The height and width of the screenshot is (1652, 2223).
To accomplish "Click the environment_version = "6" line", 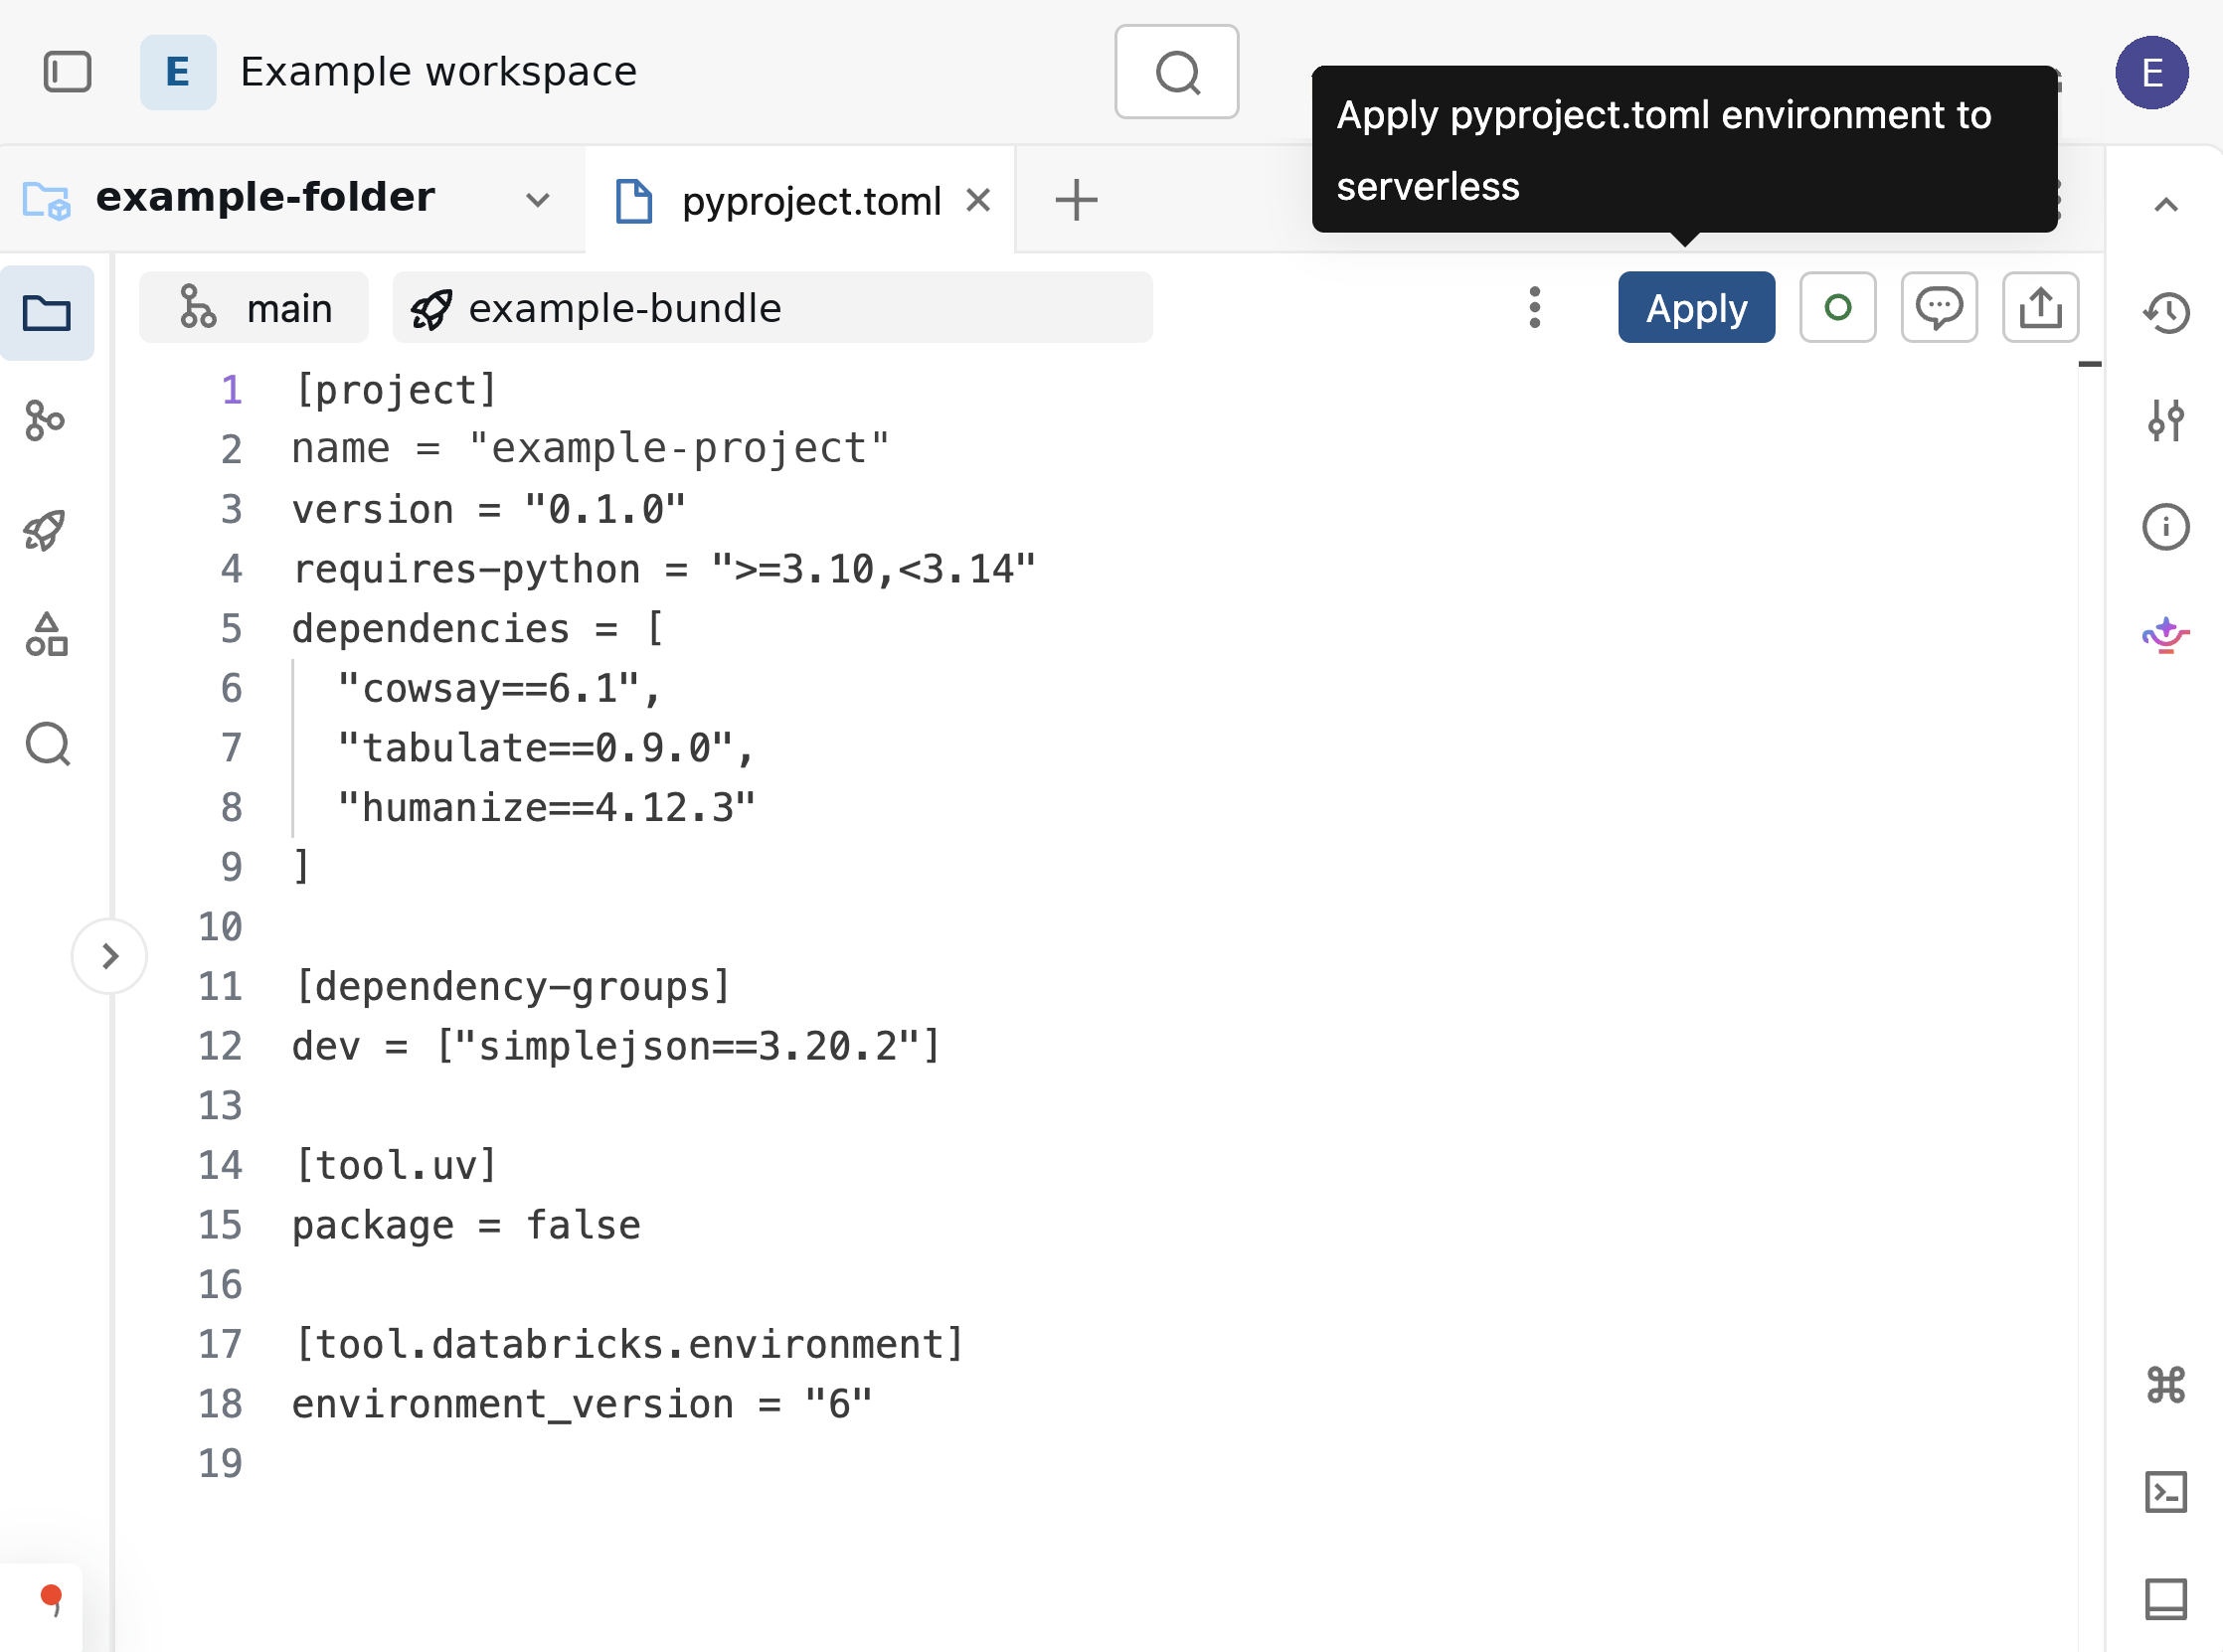I will pyautogui.click(x=582, y=1405).
